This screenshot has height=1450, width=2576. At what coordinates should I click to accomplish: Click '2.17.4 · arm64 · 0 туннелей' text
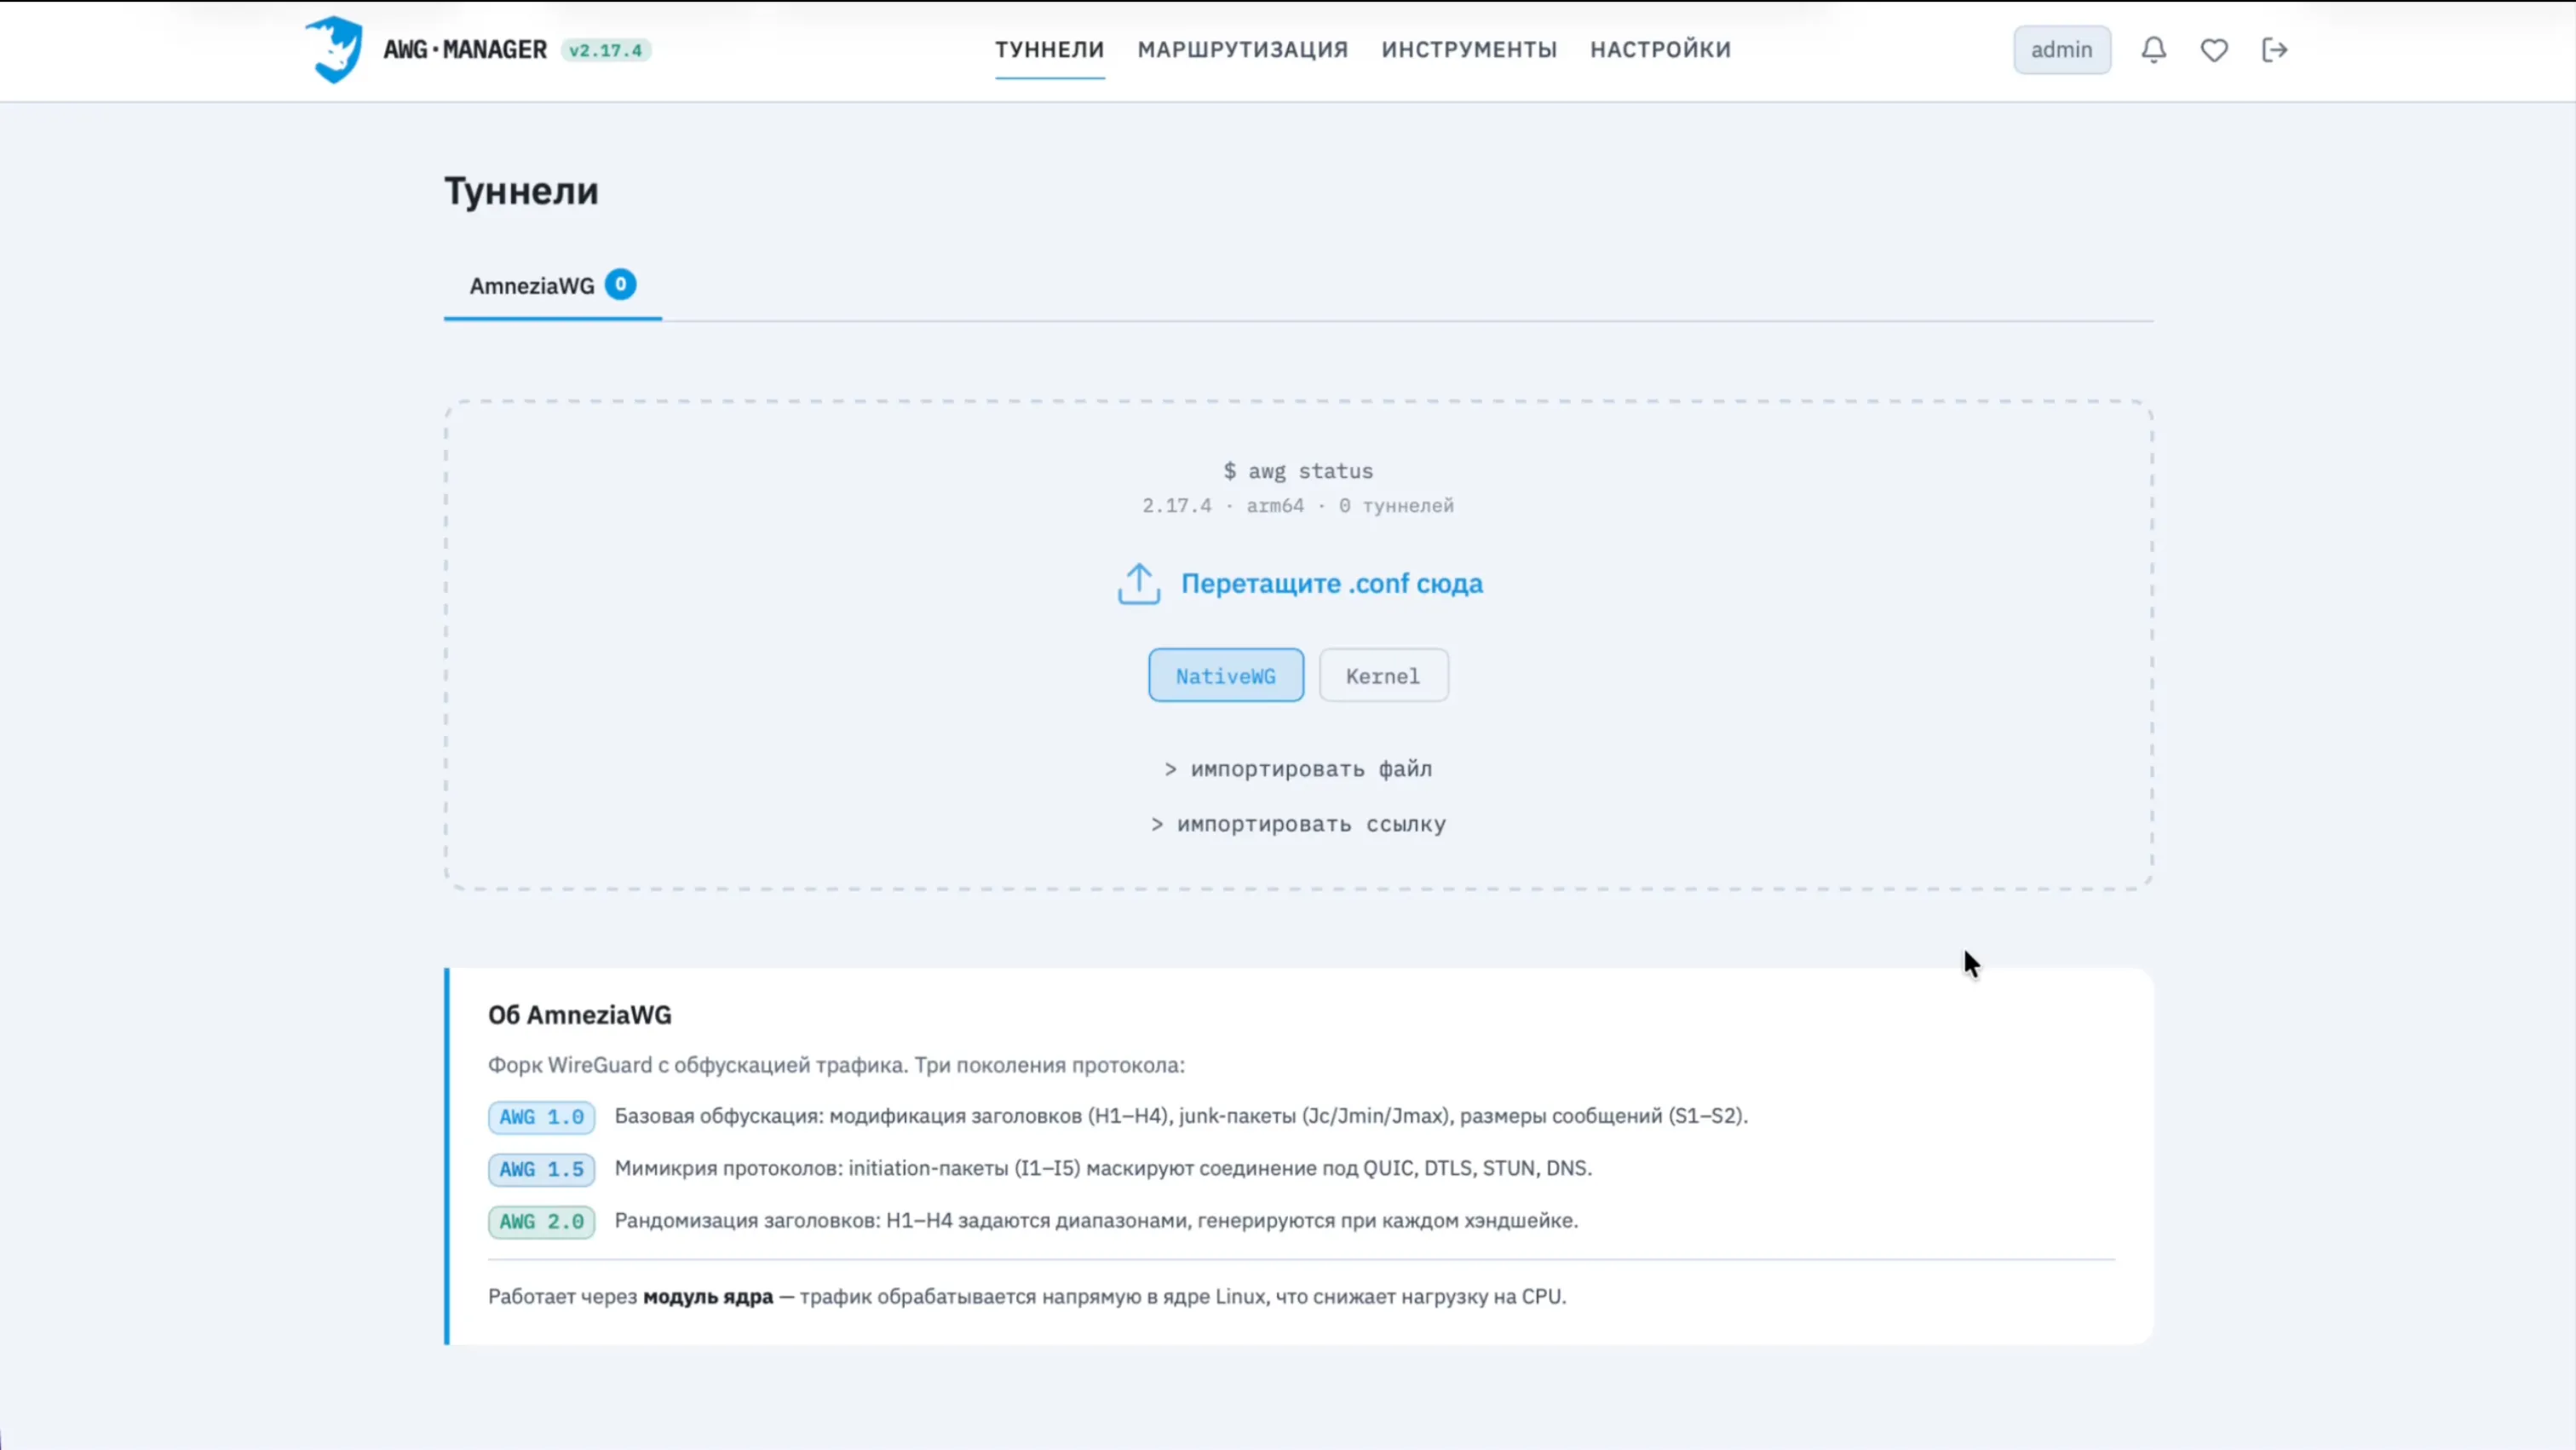coord(1298,506)
